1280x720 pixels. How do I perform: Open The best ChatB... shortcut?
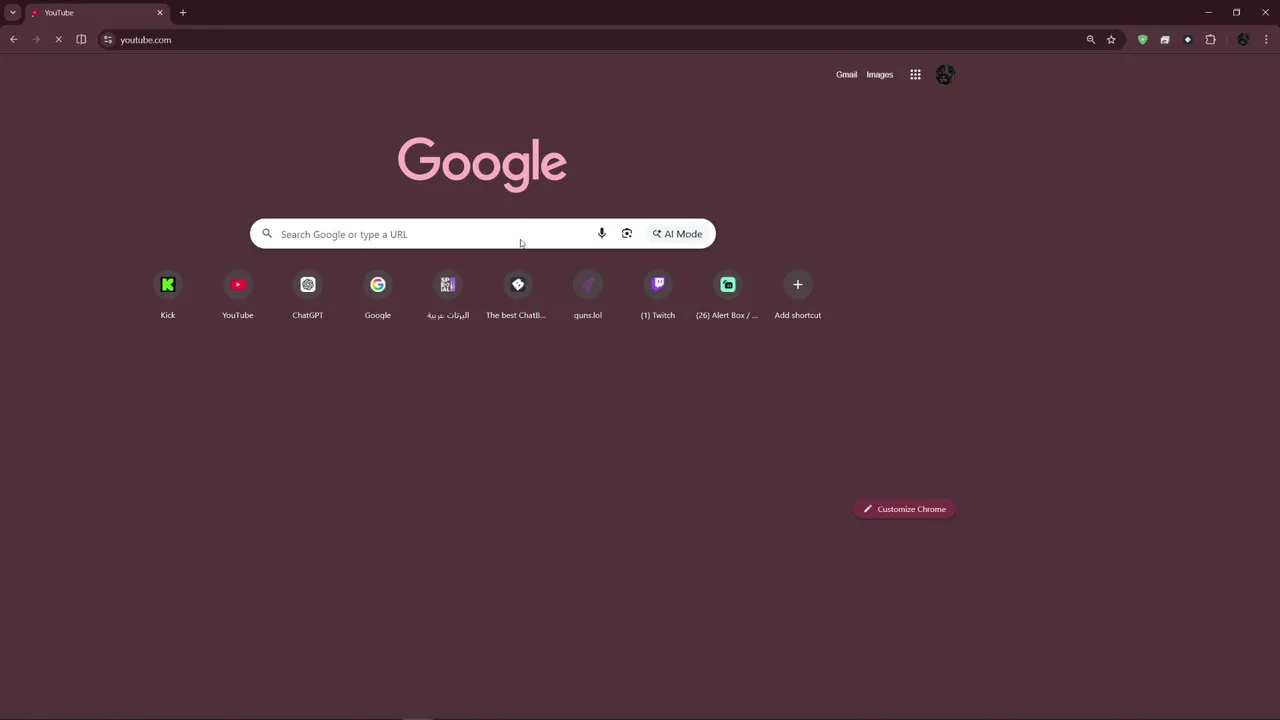(518, 295)
